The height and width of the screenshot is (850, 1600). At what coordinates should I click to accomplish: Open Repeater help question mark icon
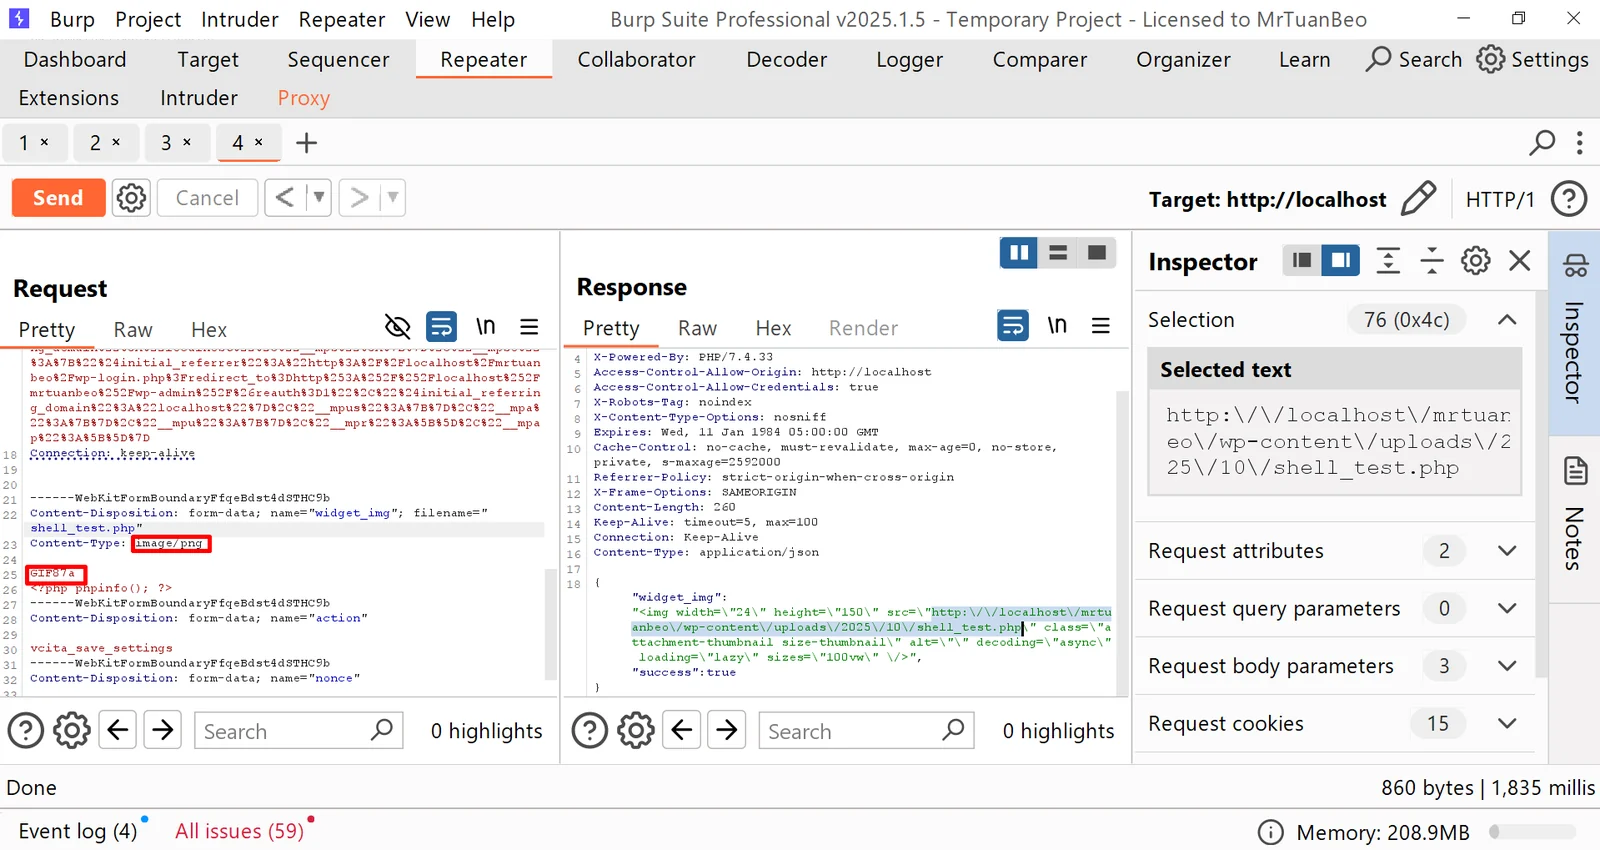click(x=1569, y=199)
